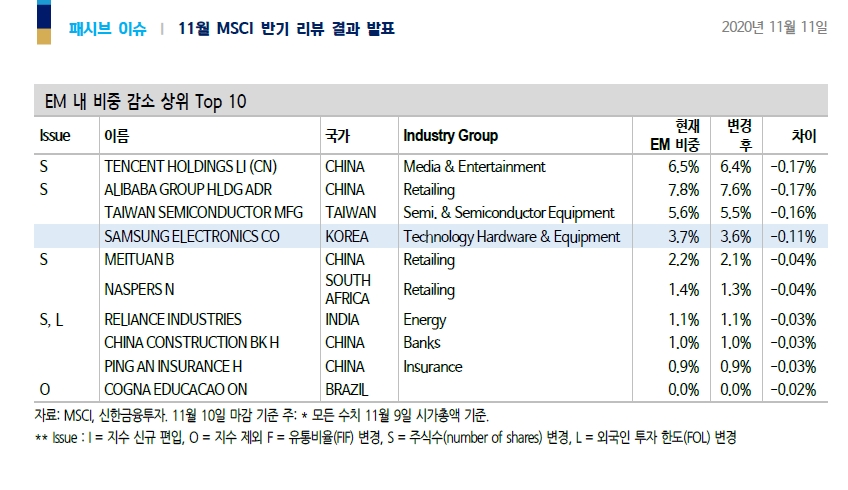This screenshot has height=490, width=848.
Task: Select 'PING AN INSURANCE H' name cell
Action: tap(173, 367)
